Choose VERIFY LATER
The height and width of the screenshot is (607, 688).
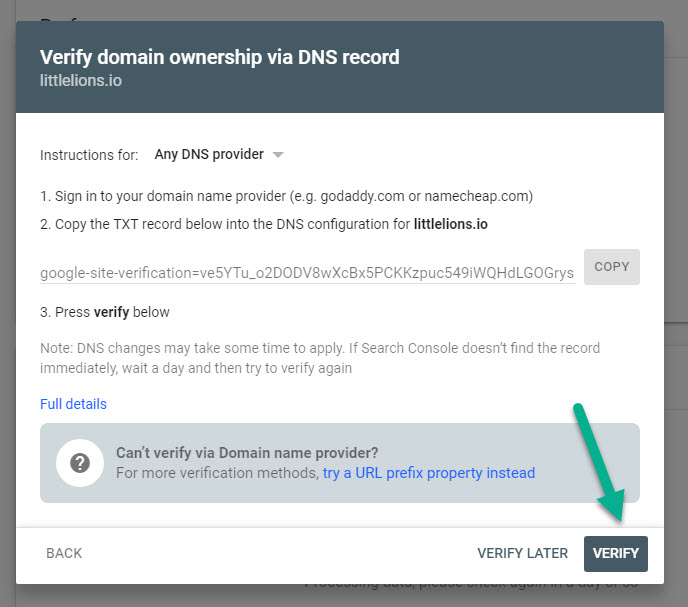coord(522,553)
